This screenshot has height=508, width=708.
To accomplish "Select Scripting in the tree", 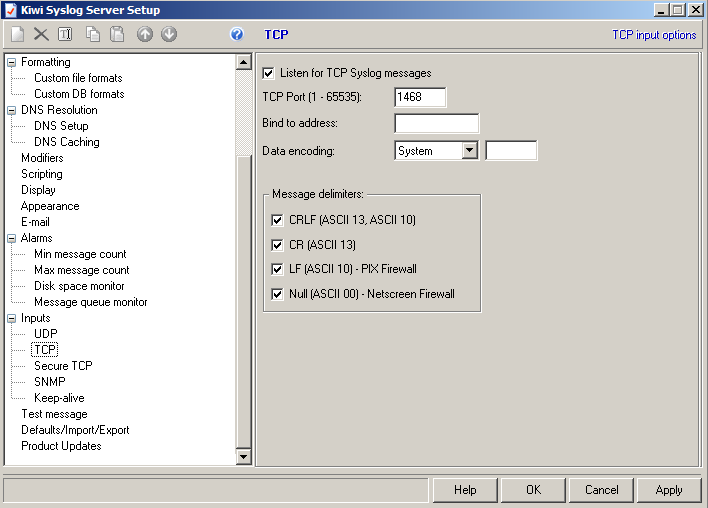I will coord(42,174).
